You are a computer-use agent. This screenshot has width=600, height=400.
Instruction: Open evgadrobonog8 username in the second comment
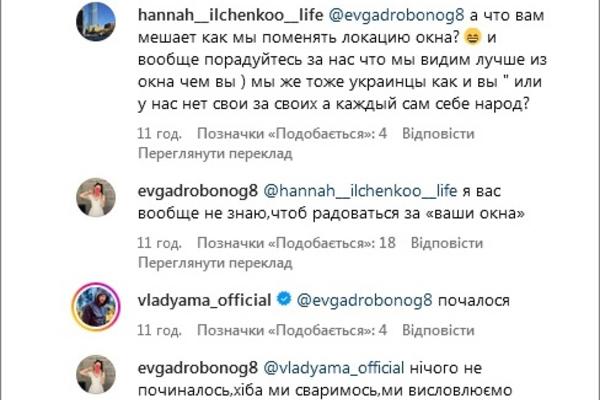(x=198, y=191)
